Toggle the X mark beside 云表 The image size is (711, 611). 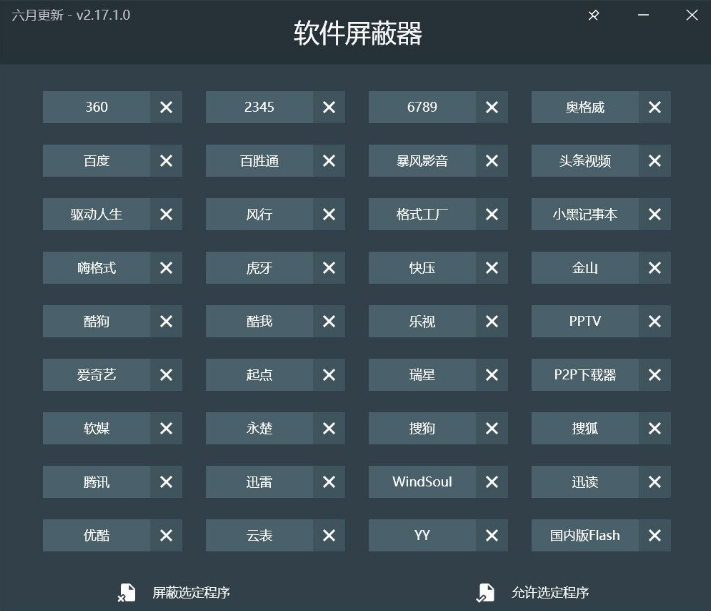[329, 535]
